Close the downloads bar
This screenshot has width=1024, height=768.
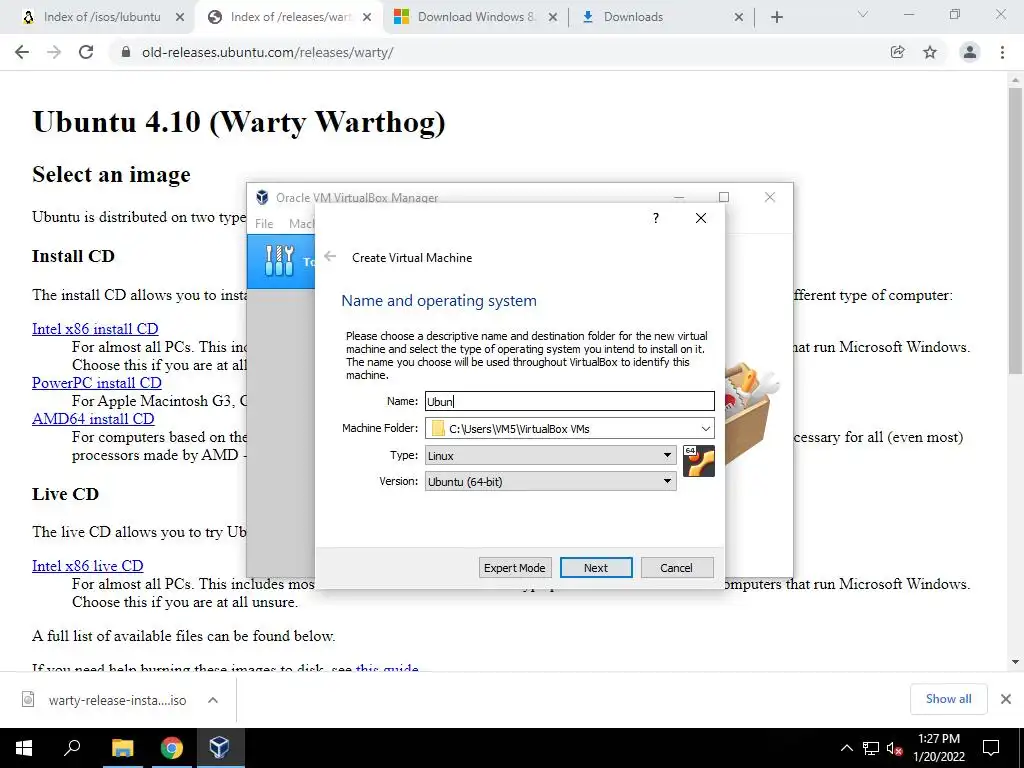1006,699
